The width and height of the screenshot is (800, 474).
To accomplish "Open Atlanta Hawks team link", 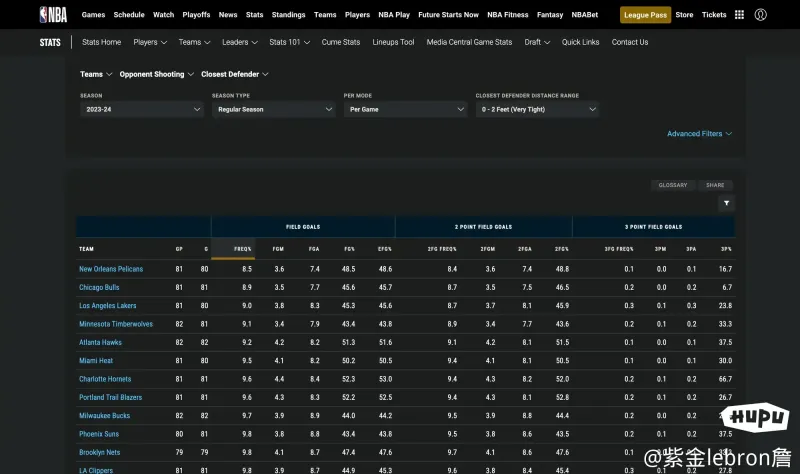I will (101, 342).
